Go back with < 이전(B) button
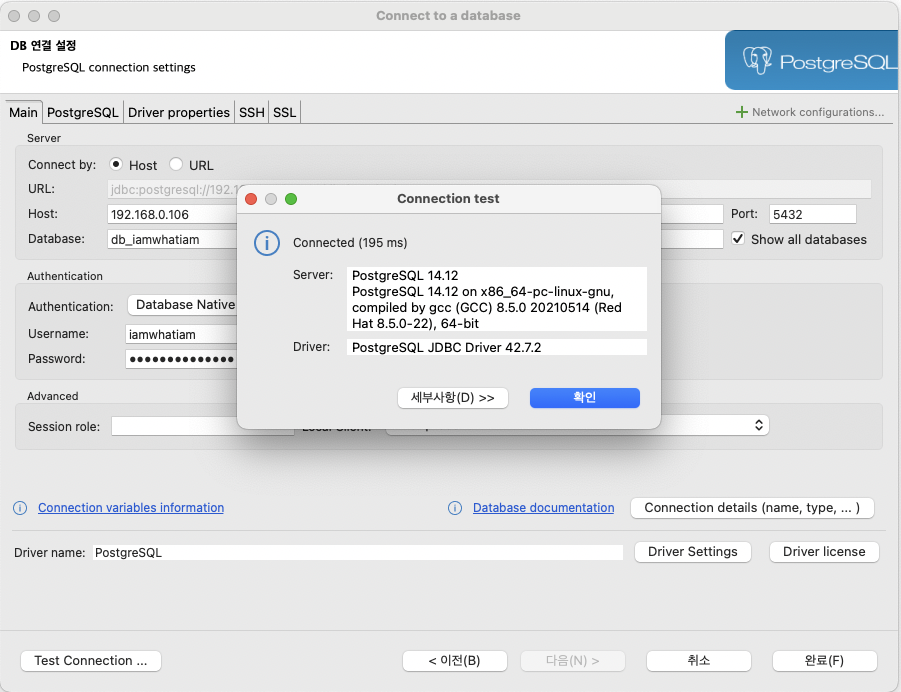The image size is (901, 692). tap(455, 661)
